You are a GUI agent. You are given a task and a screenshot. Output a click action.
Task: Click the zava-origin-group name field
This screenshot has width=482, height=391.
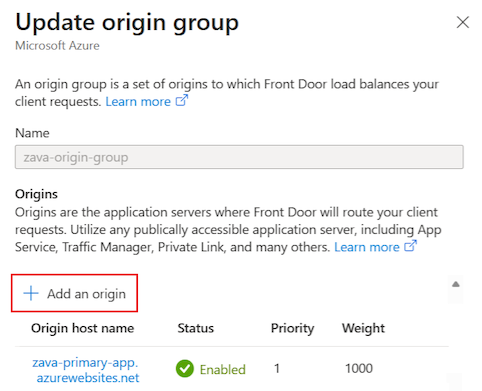pos(239,157)
